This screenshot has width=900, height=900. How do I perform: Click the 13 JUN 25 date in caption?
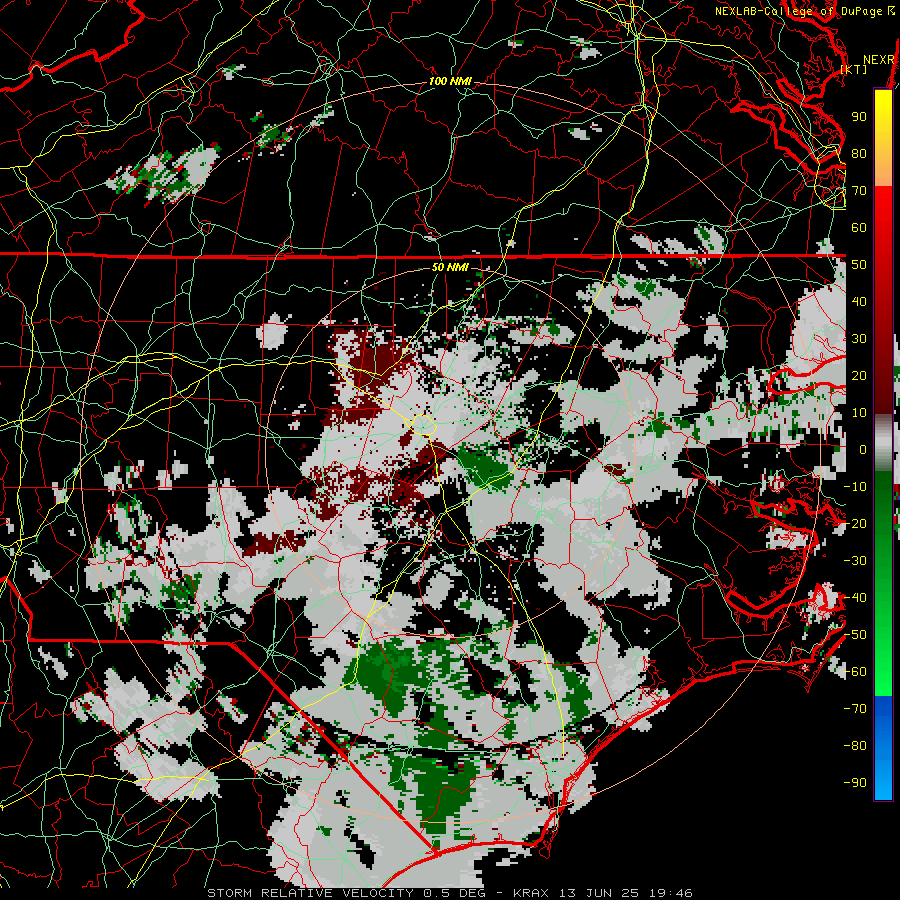[600, 893]
